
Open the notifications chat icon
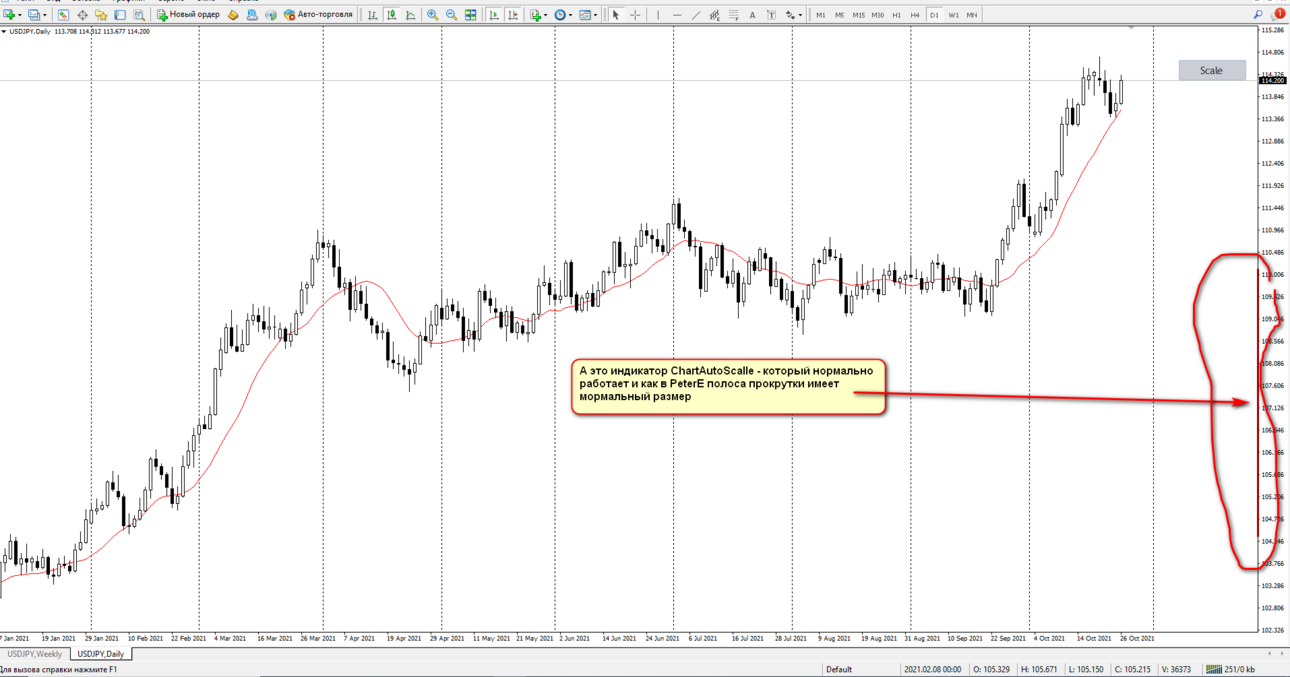coord(1276,14)
